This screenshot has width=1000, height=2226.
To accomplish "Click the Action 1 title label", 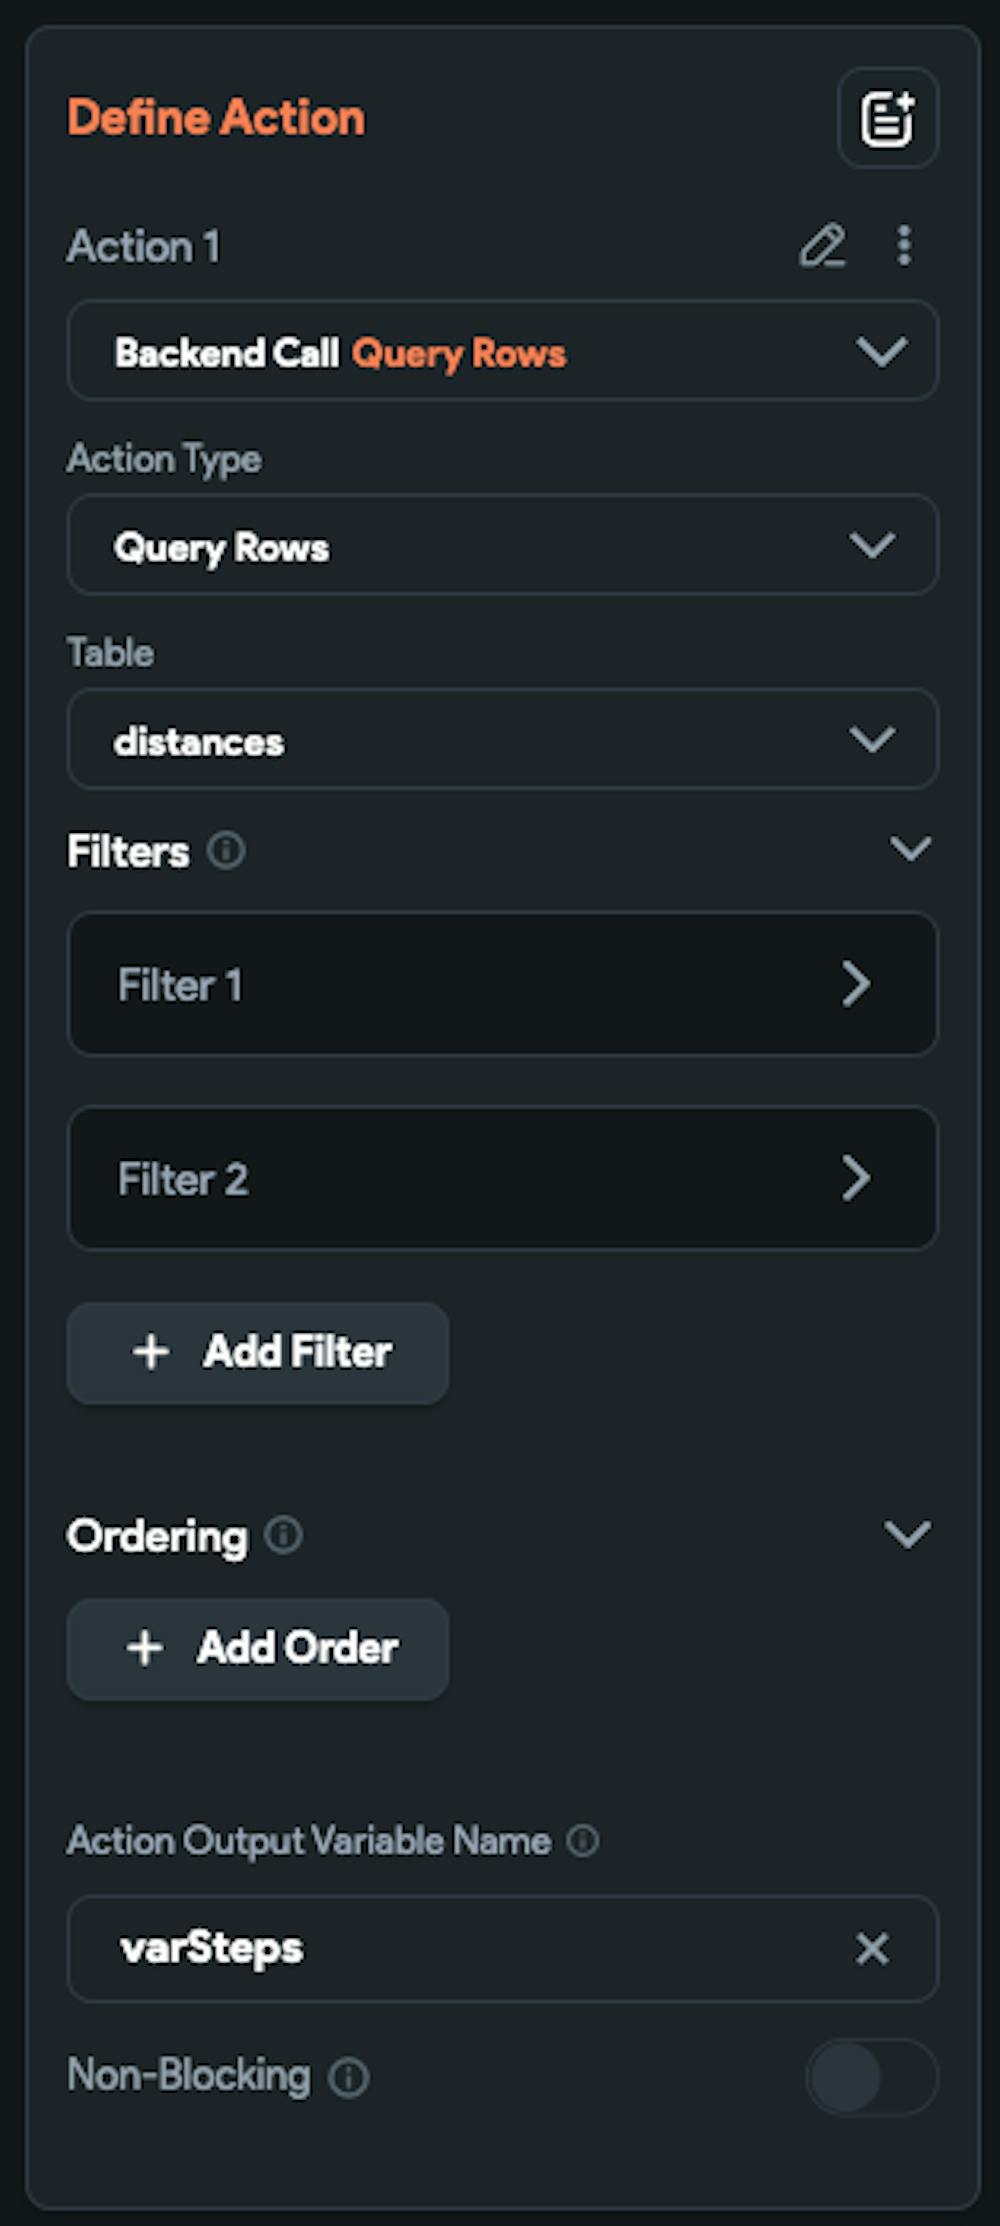I will tap(144, 247).
